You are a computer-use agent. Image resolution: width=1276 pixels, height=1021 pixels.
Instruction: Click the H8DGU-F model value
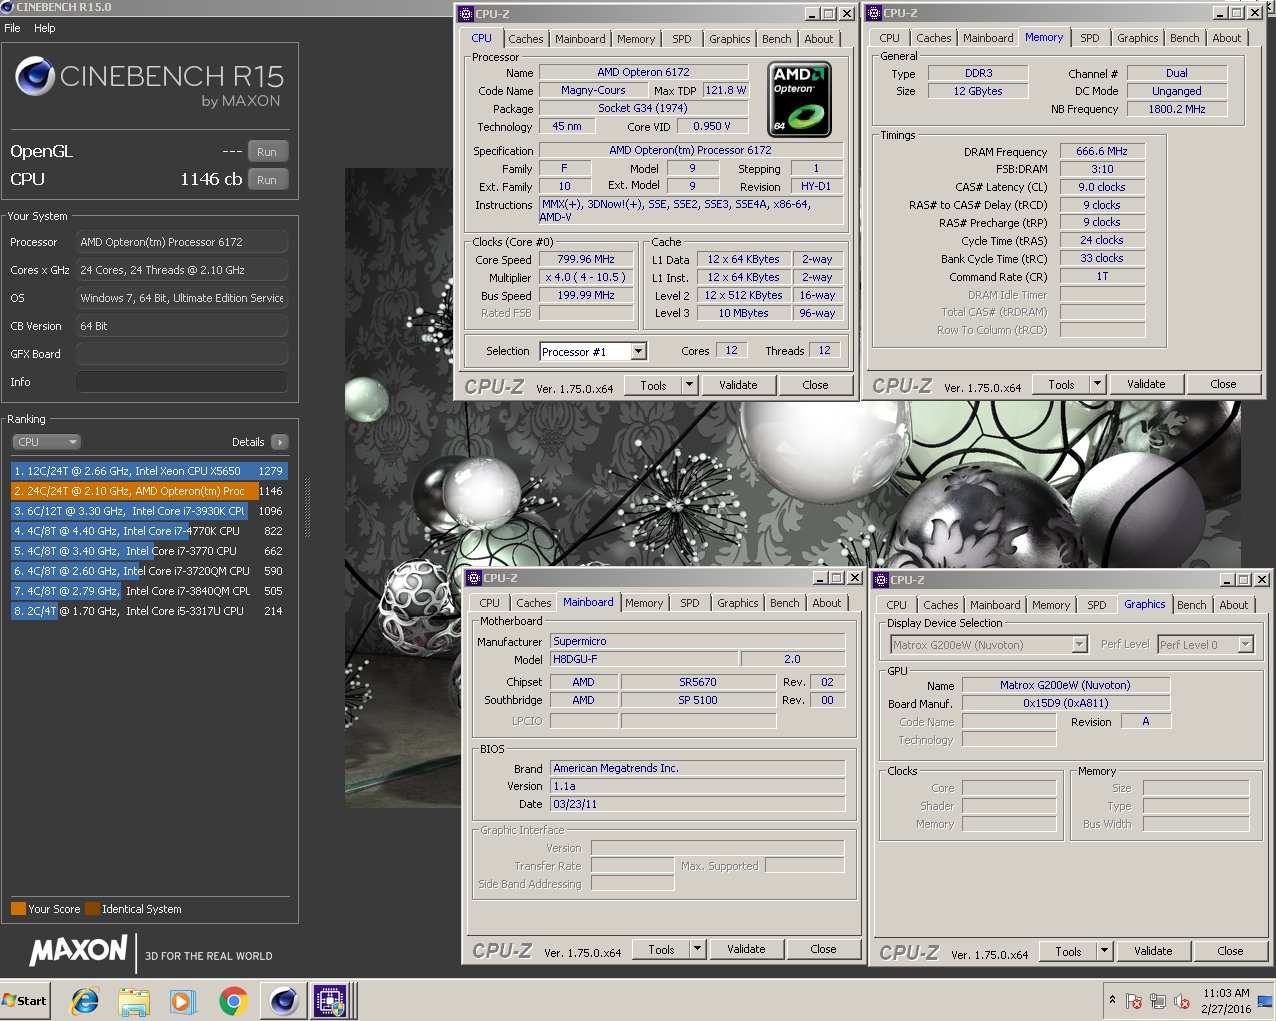pyautogui.click(x=645, y=659)
